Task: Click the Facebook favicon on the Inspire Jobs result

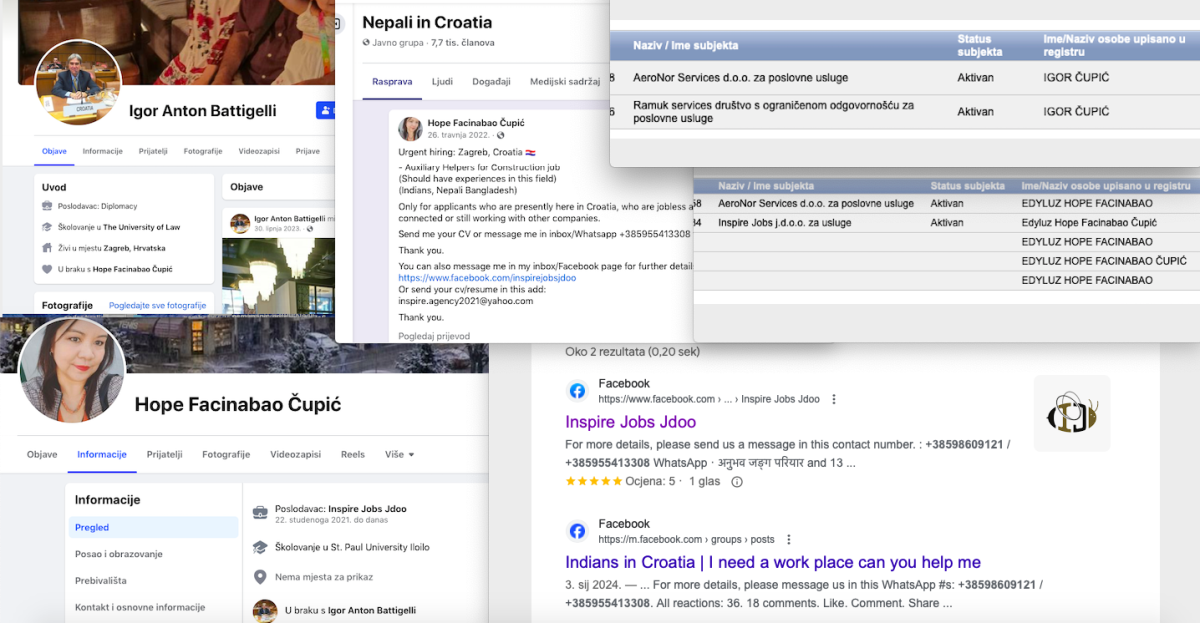Action: pos(577,391)
